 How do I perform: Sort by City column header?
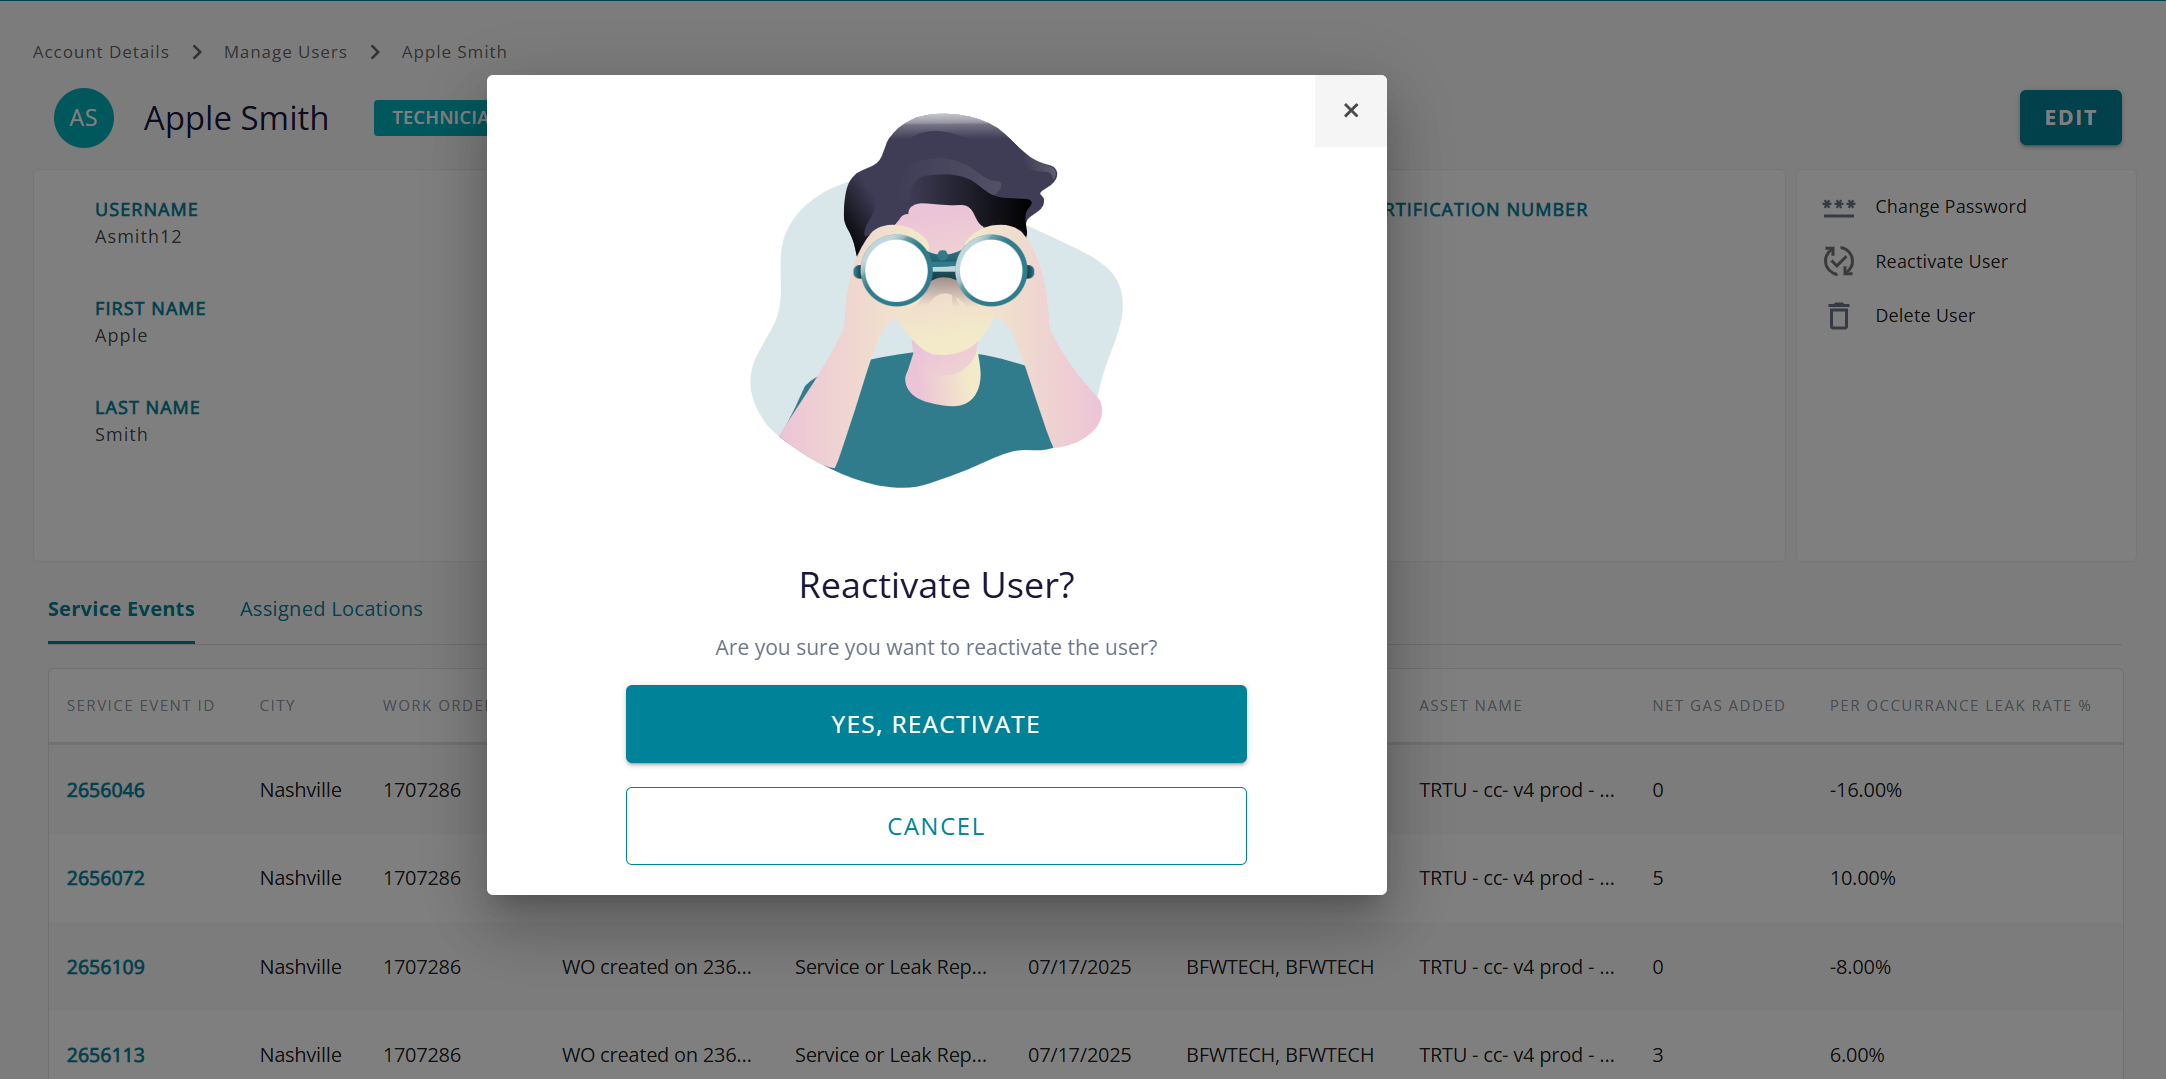coord(277,706)
